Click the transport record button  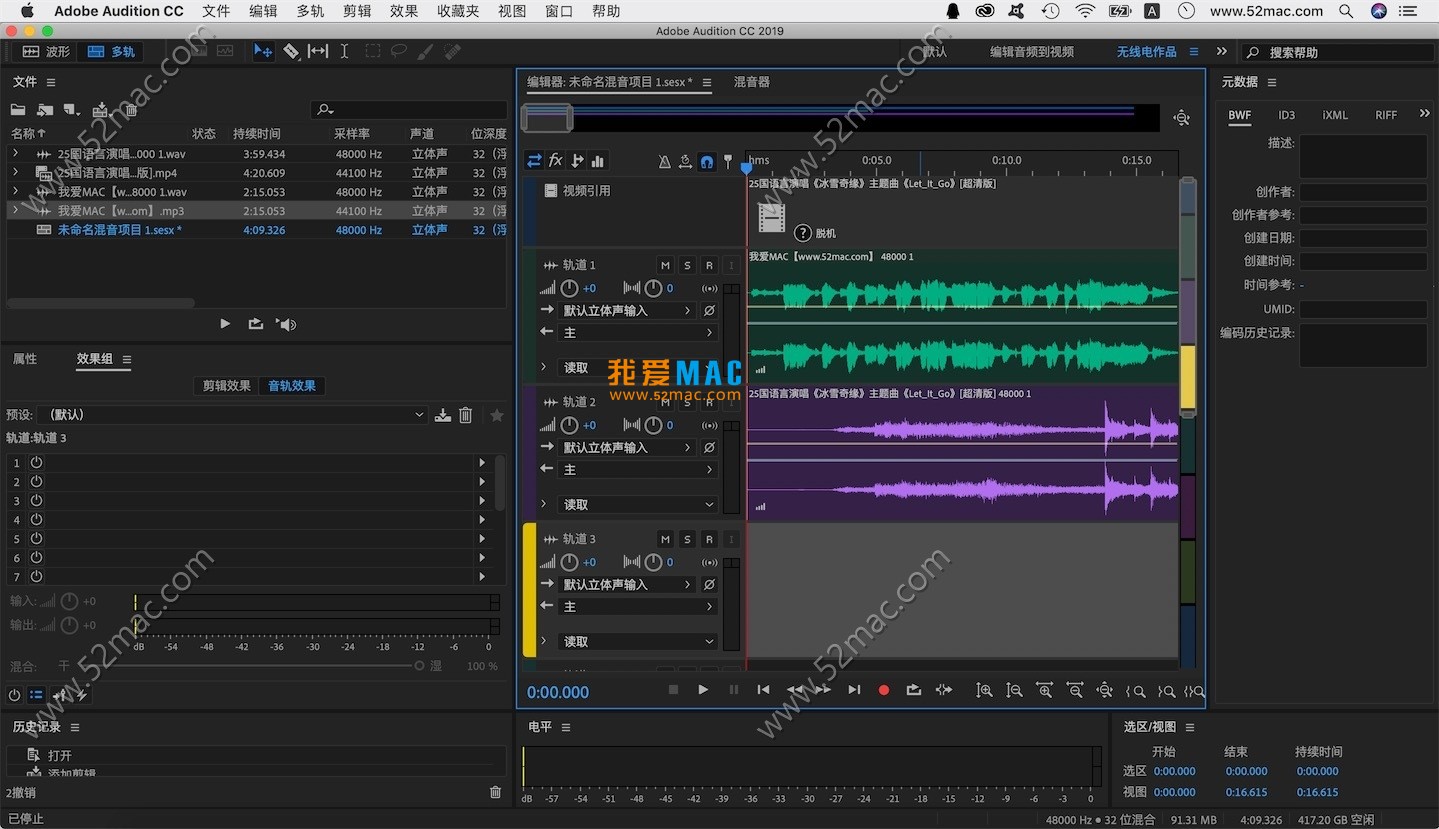(x=883, y=690)
